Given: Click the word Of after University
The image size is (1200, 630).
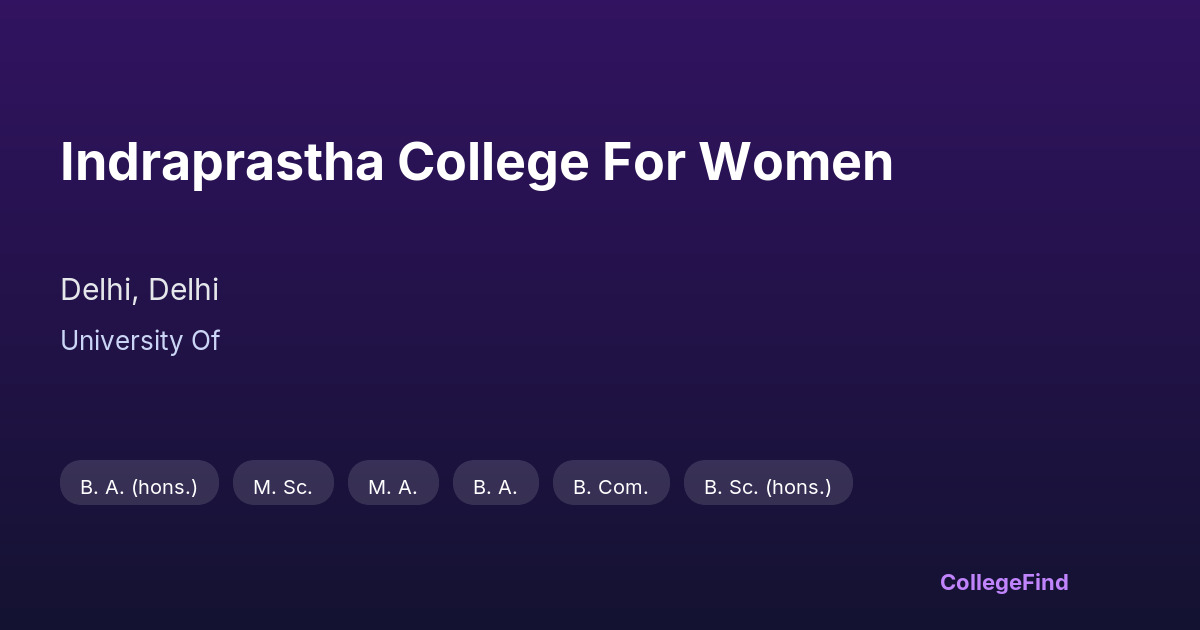Looking at the screenshot, I should pyautogui.click(x=205, y=341).
